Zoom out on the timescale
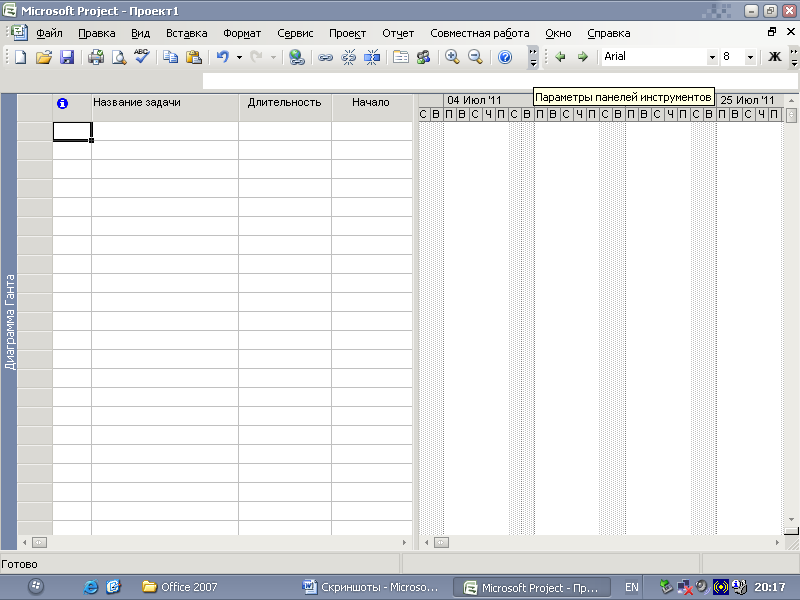Screen dimensions: 800x600 [476, 57]
